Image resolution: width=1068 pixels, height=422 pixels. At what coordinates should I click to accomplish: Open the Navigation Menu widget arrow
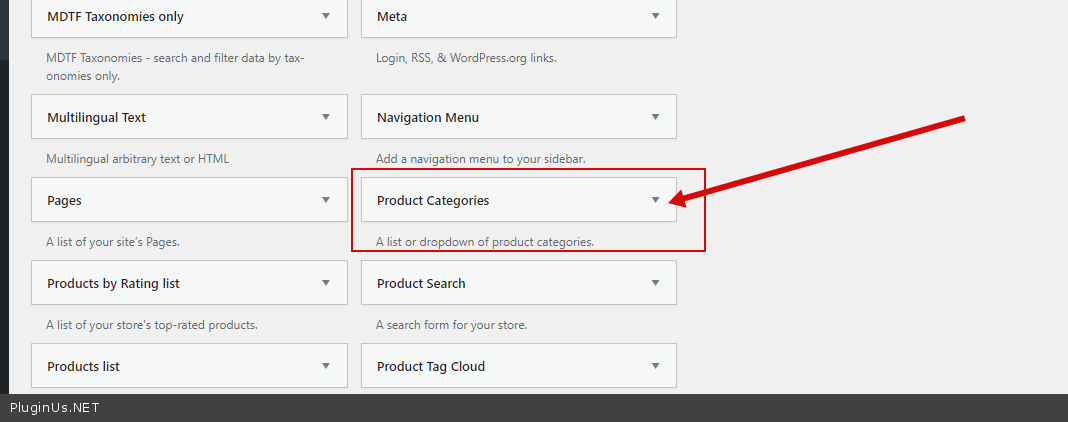click(655, 117)
